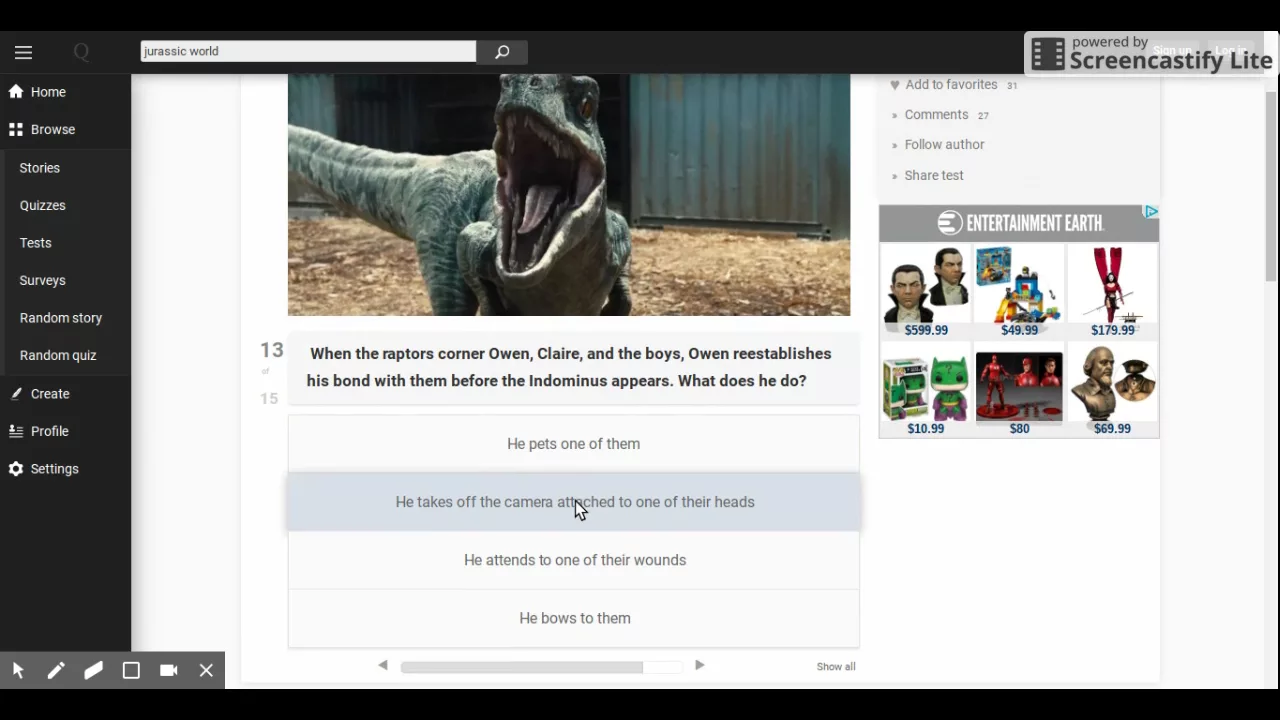Image resolution: width=1280 pixels, height=720 pixels.
Task: Open the Quizzes section
Action: coord(43,205)
